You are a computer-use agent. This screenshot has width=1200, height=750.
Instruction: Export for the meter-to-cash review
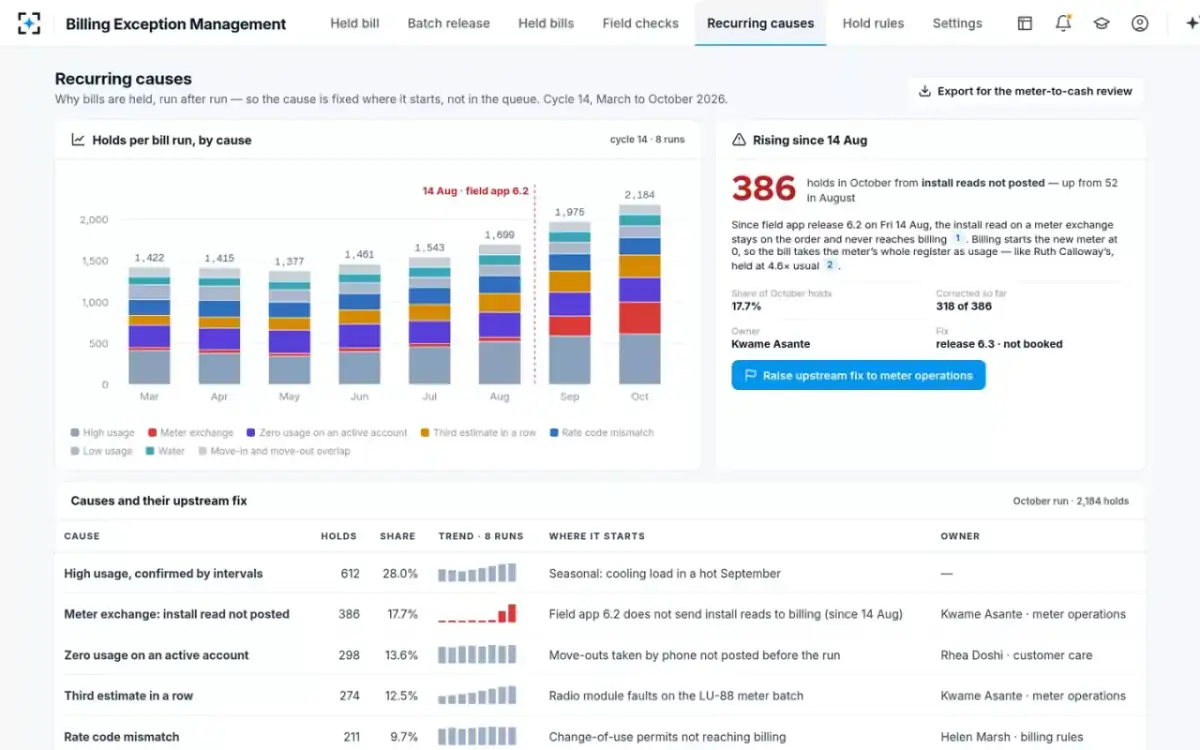pyautogui.click(x=1025, y=91)
